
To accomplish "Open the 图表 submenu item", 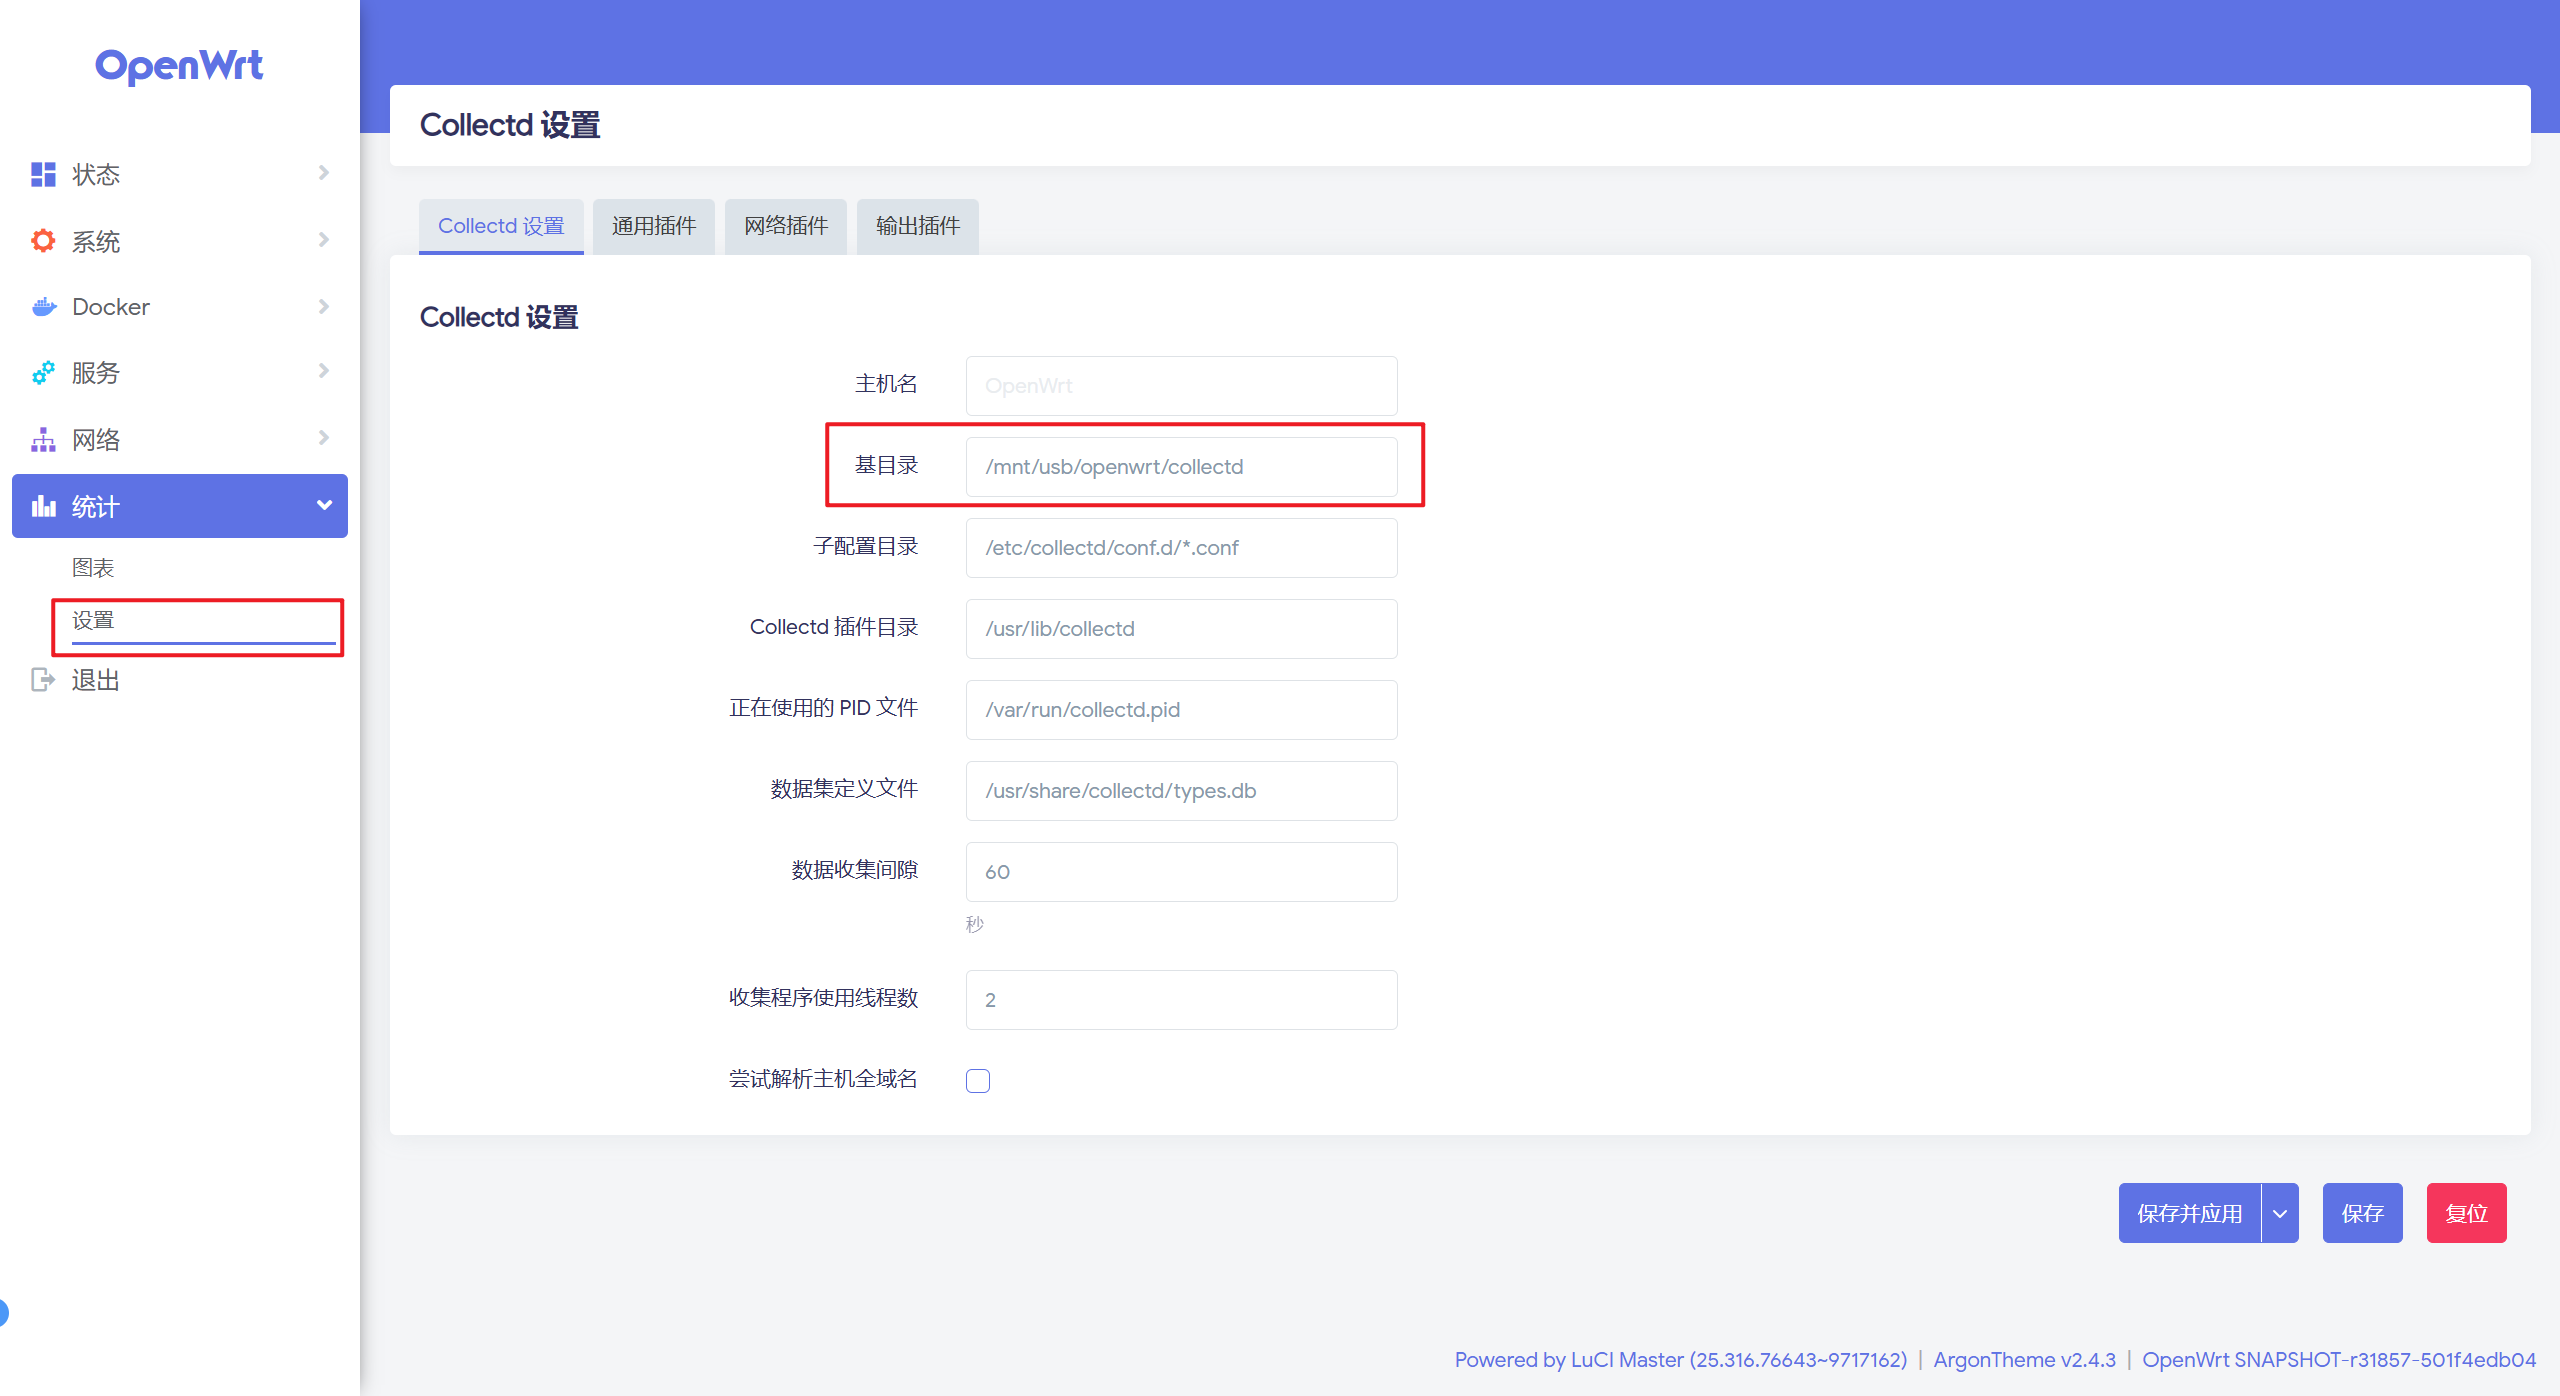I will [x=93, y=568].
